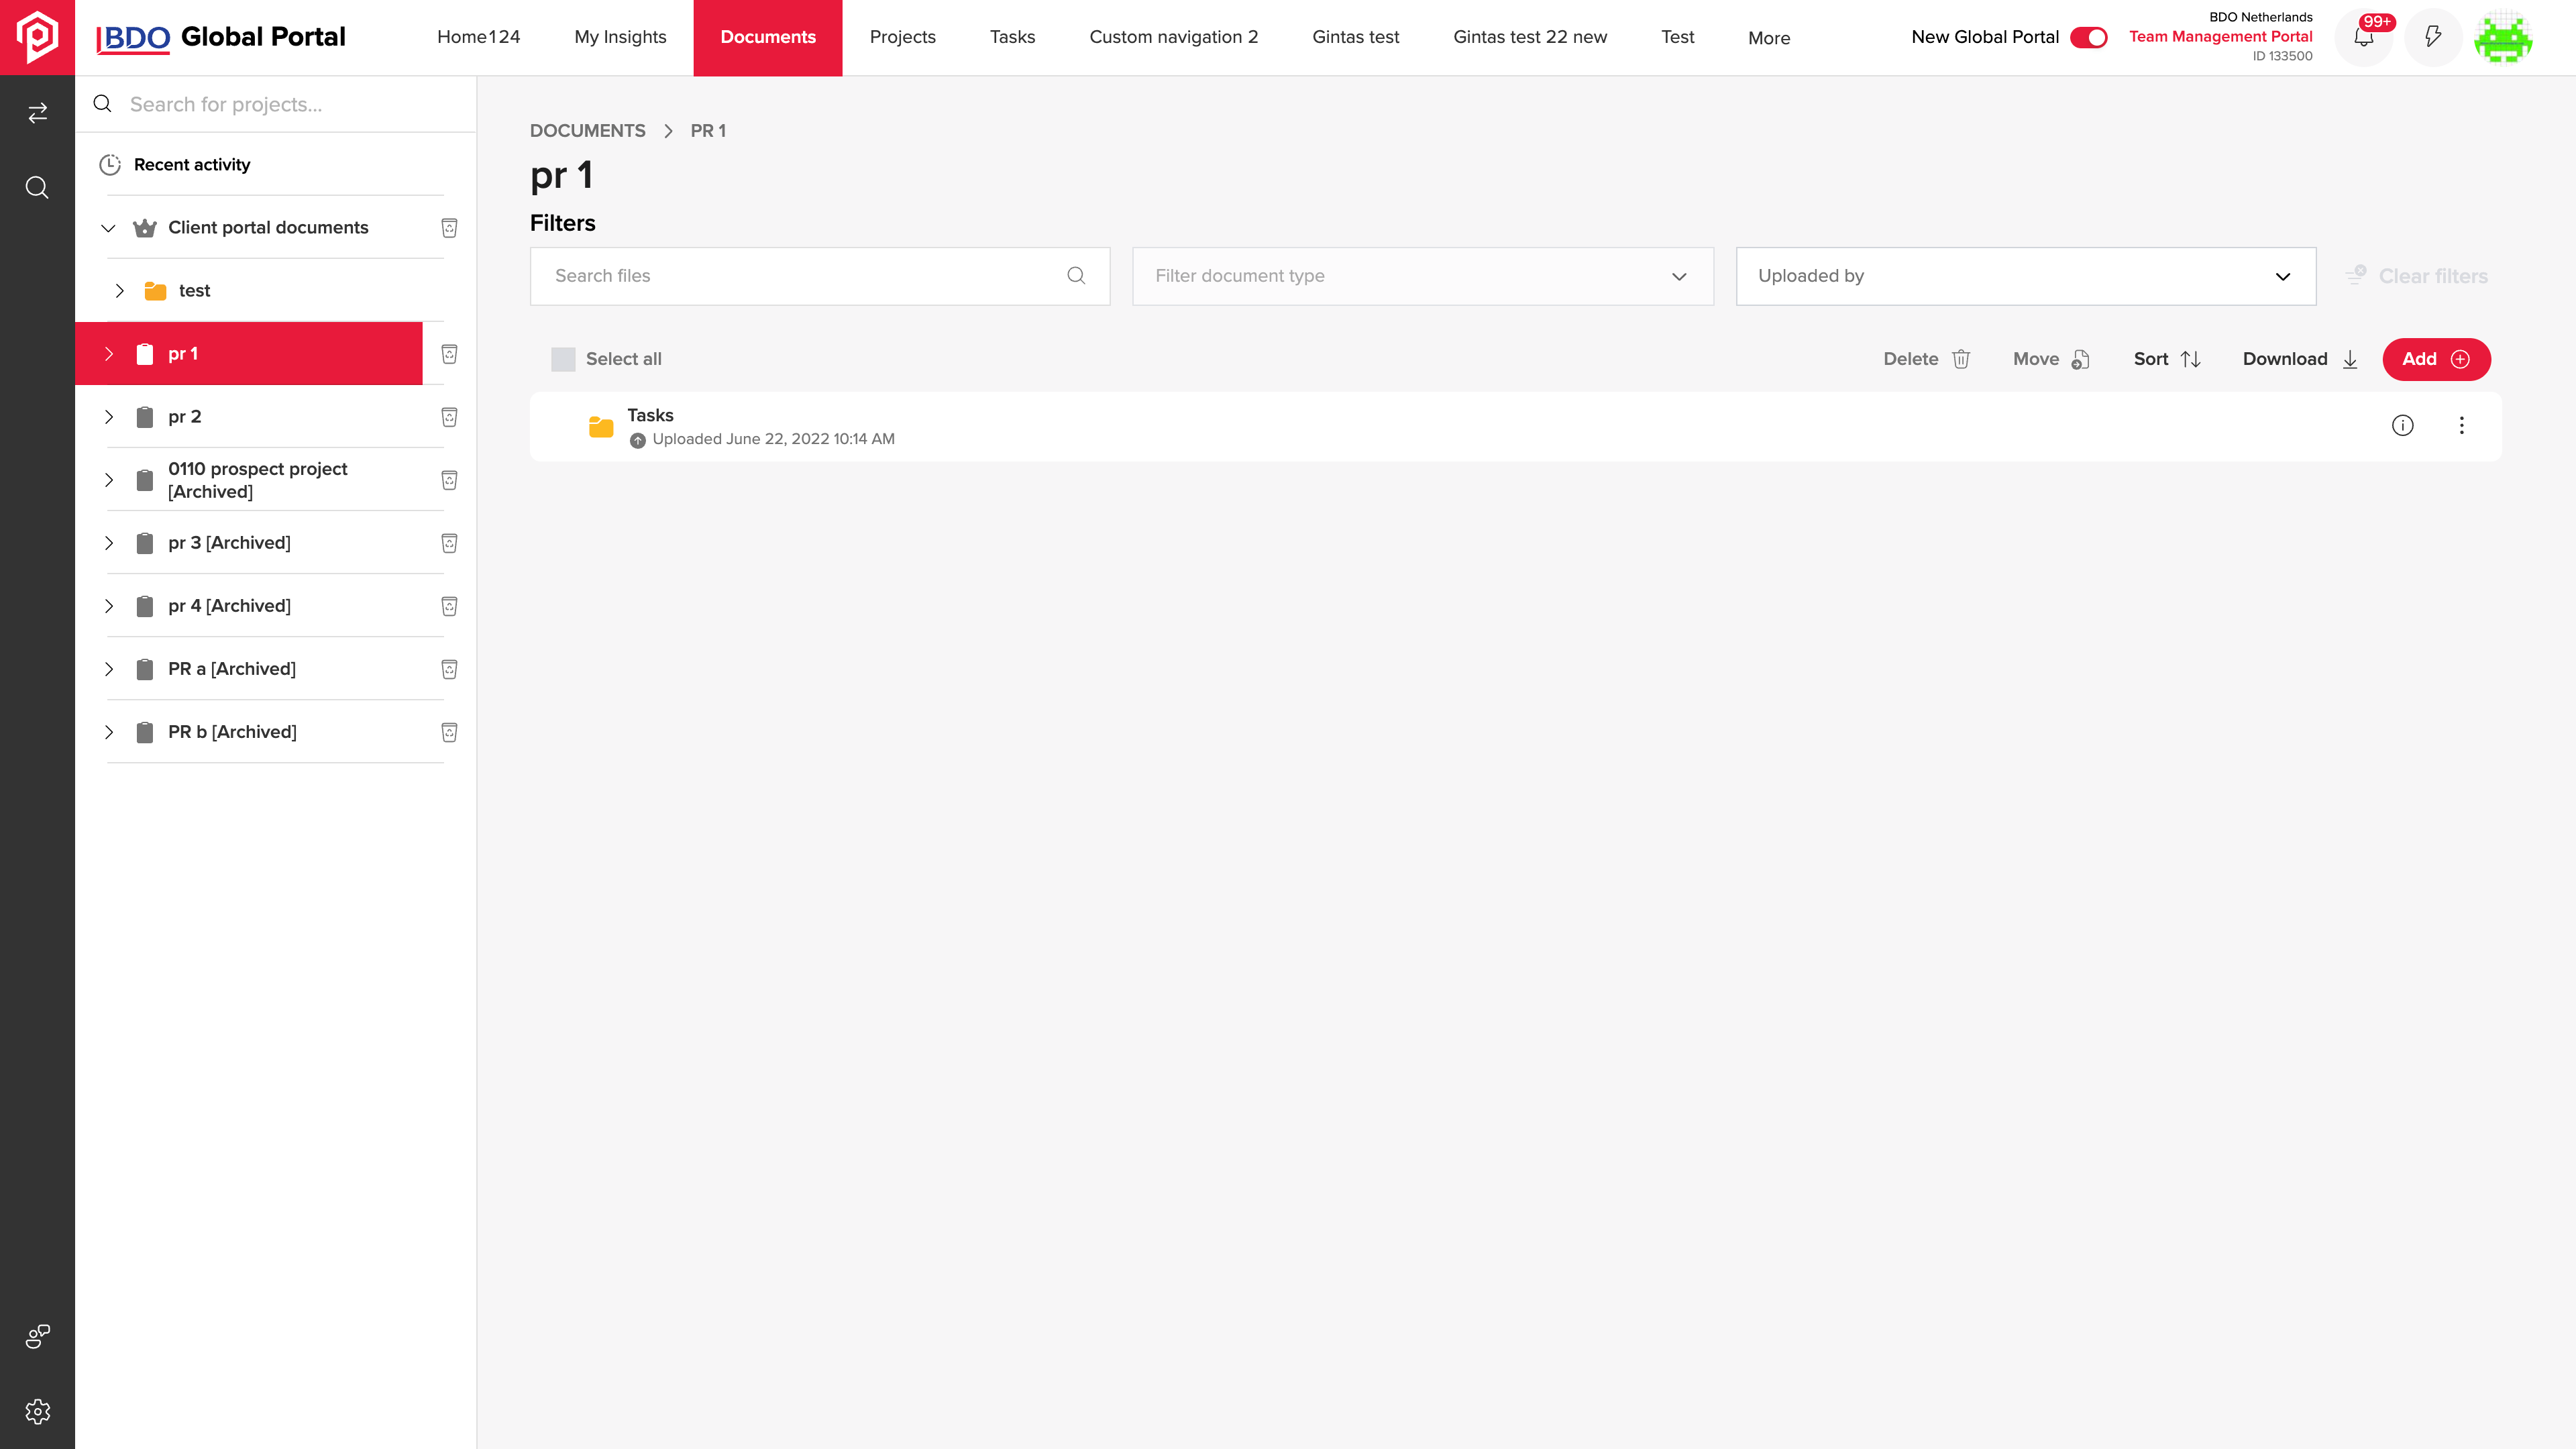Click the magnifier icon in Search files

pos(1076,276)
